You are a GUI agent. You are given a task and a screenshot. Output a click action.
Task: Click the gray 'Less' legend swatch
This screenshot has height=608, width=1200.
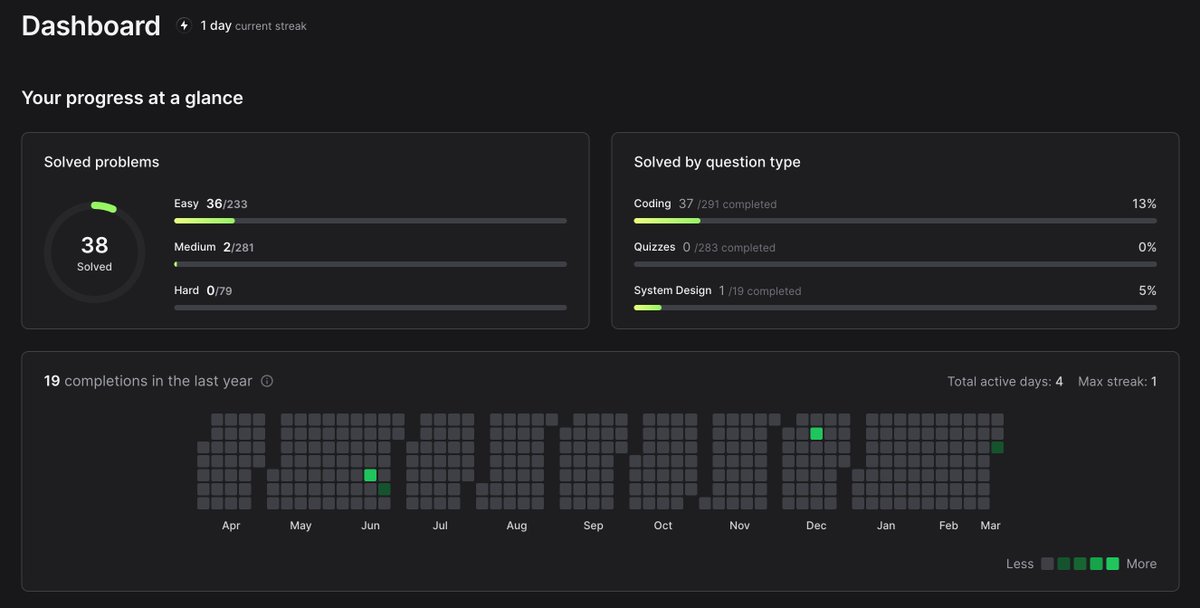point(1047,564)
